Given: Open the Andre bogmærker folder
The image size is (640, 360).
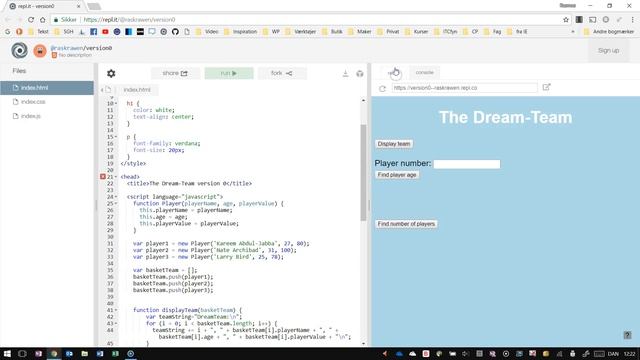Looking at the screenshot, I should pos(609,31).
